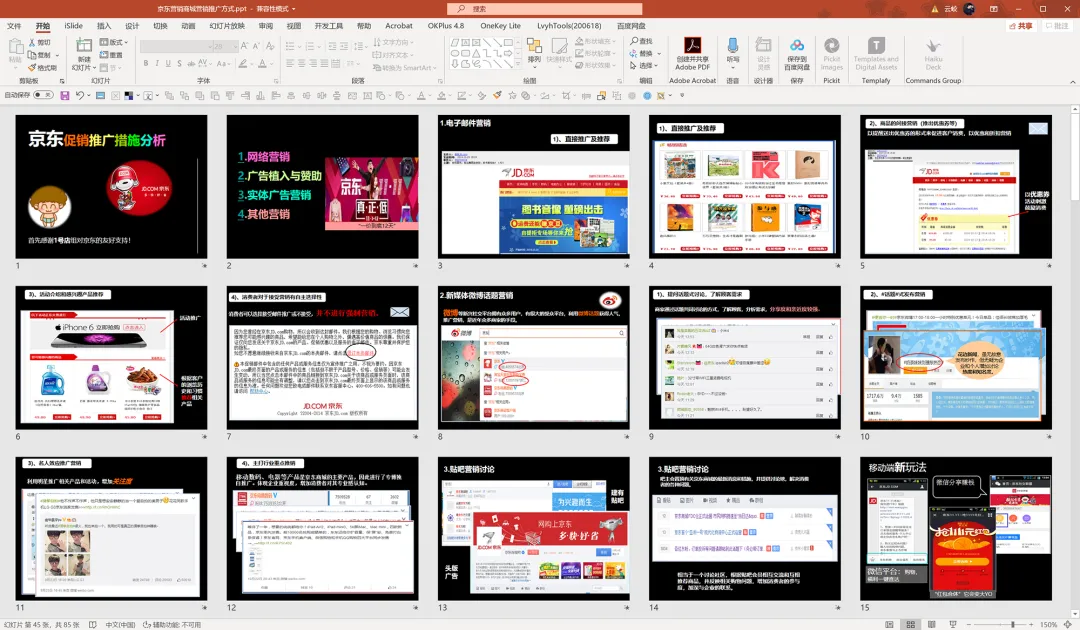Select slide 1 thumbnail 京东促销推广措施分析

[x=112, y=187]
